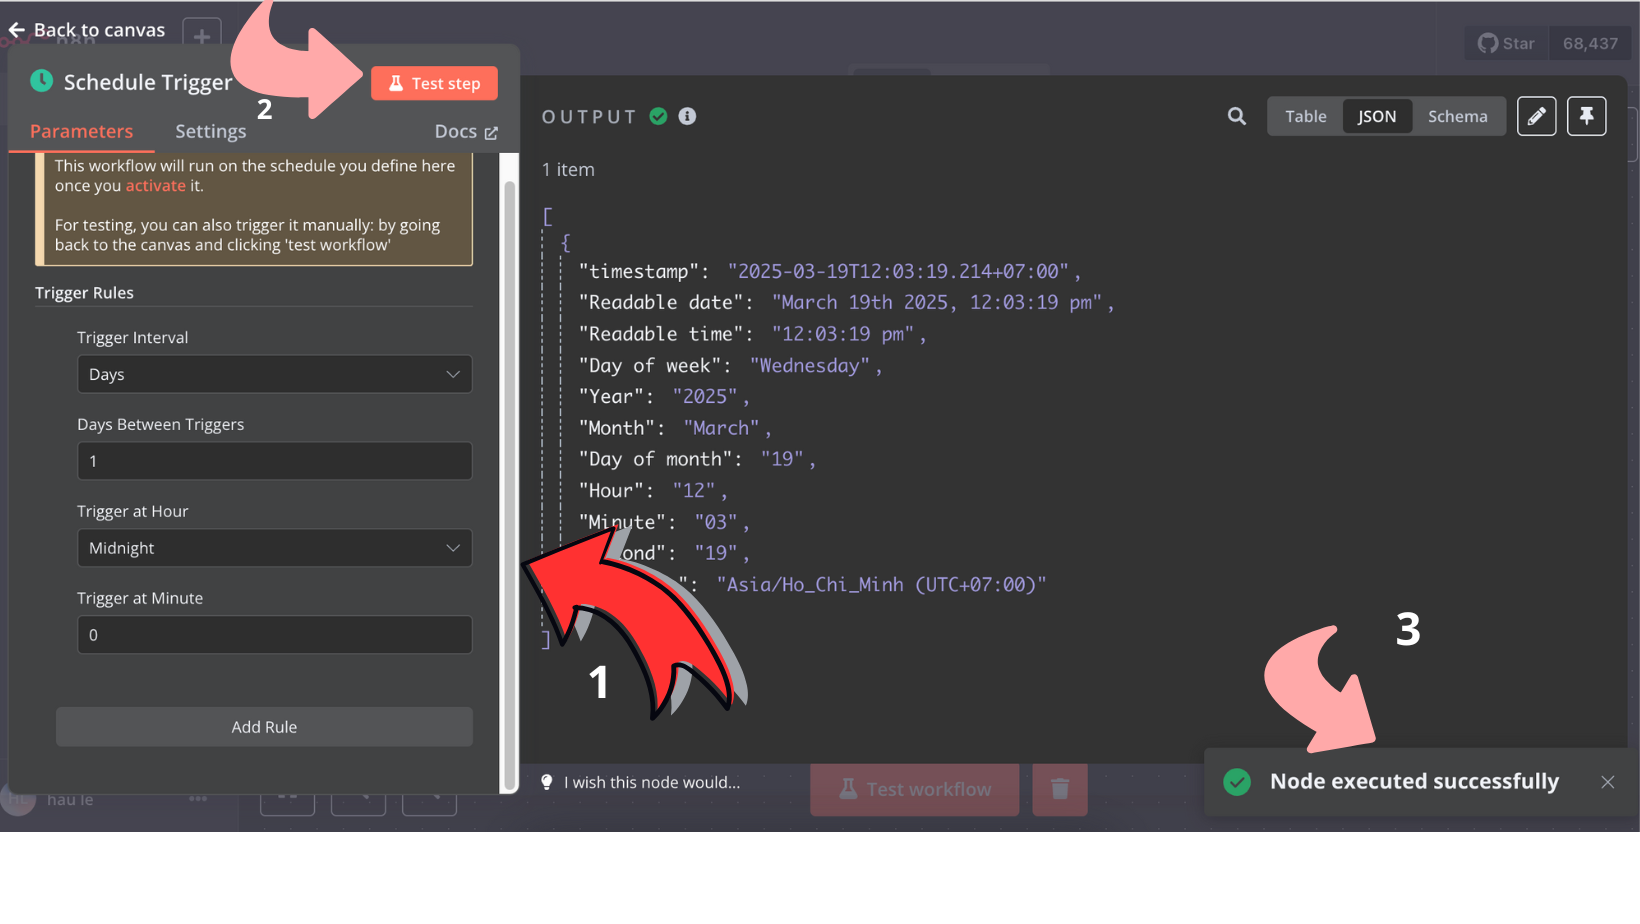The image size is (1640, 924).
Task: Click the search icon in output panel
Action: 1237,116
